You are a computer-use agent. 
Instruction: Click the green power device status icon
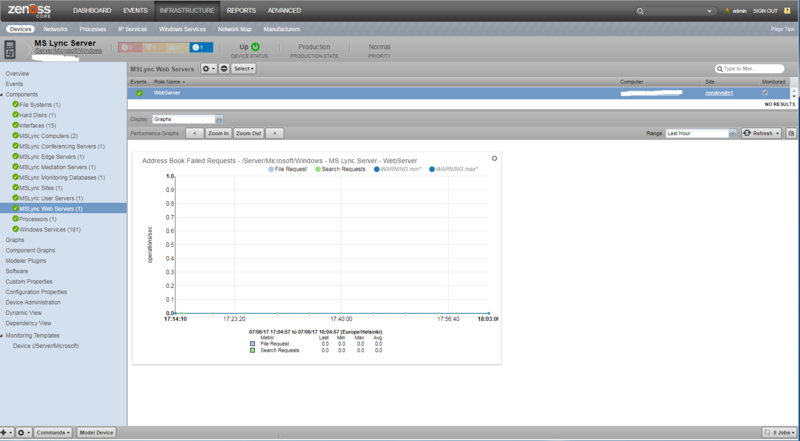pos(255,47)
